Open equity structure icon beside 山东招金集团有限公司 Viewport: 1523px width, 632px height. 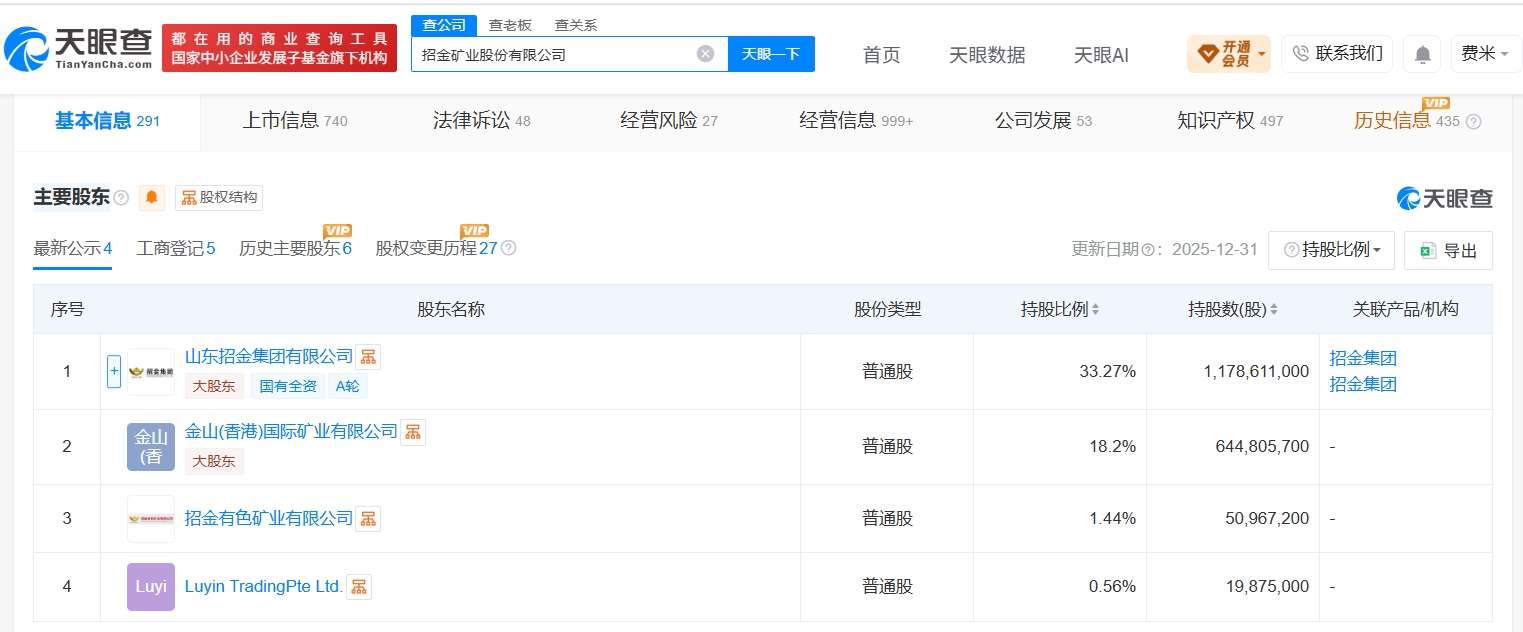tap(368, 357)
